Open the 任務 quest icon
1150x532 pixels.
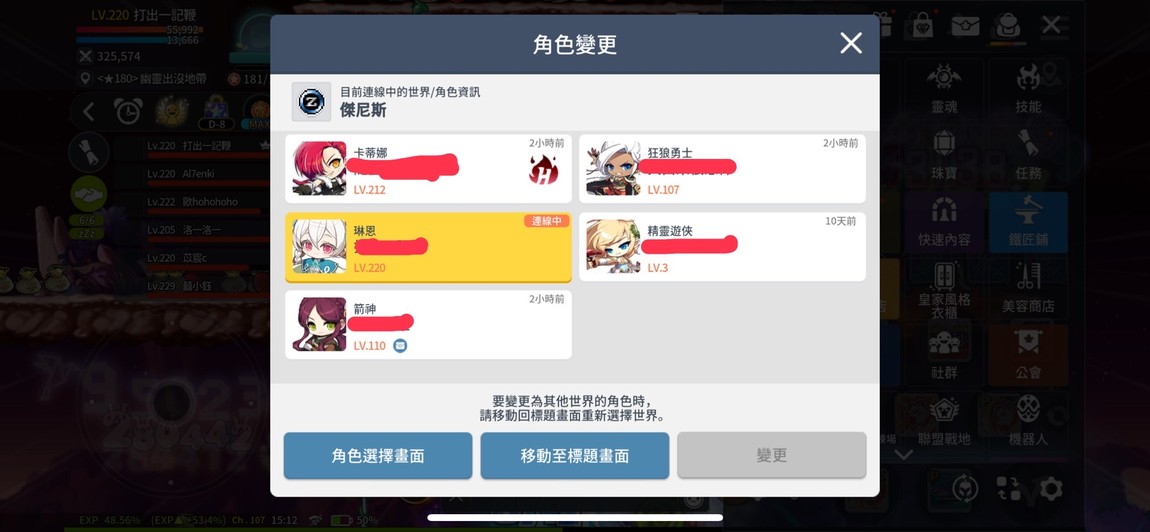(x=1028, y=156)
